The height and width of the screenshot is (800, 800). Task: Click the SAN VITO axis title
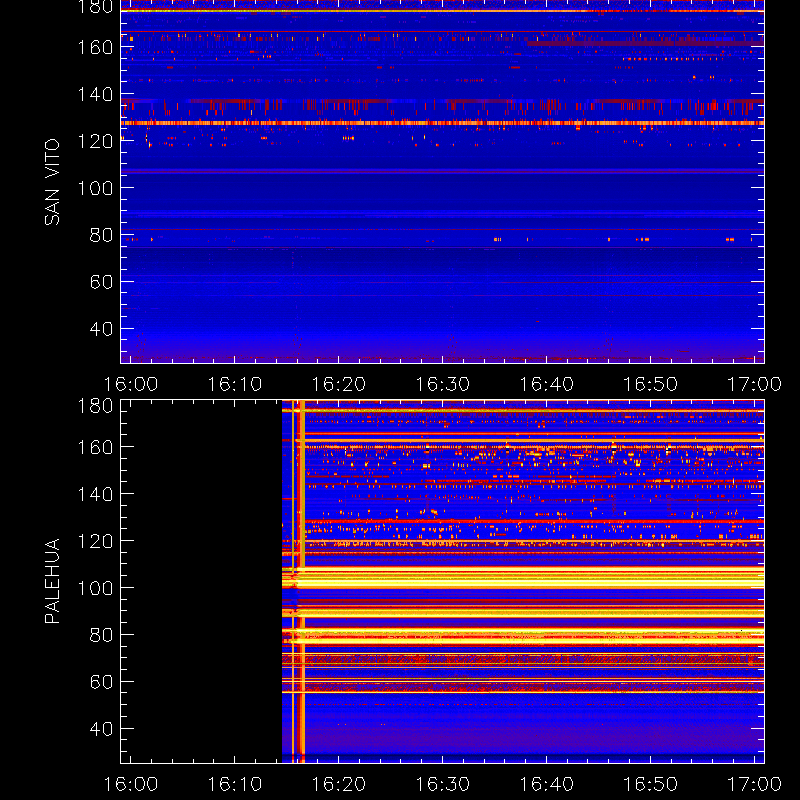(x=52, y=182)
